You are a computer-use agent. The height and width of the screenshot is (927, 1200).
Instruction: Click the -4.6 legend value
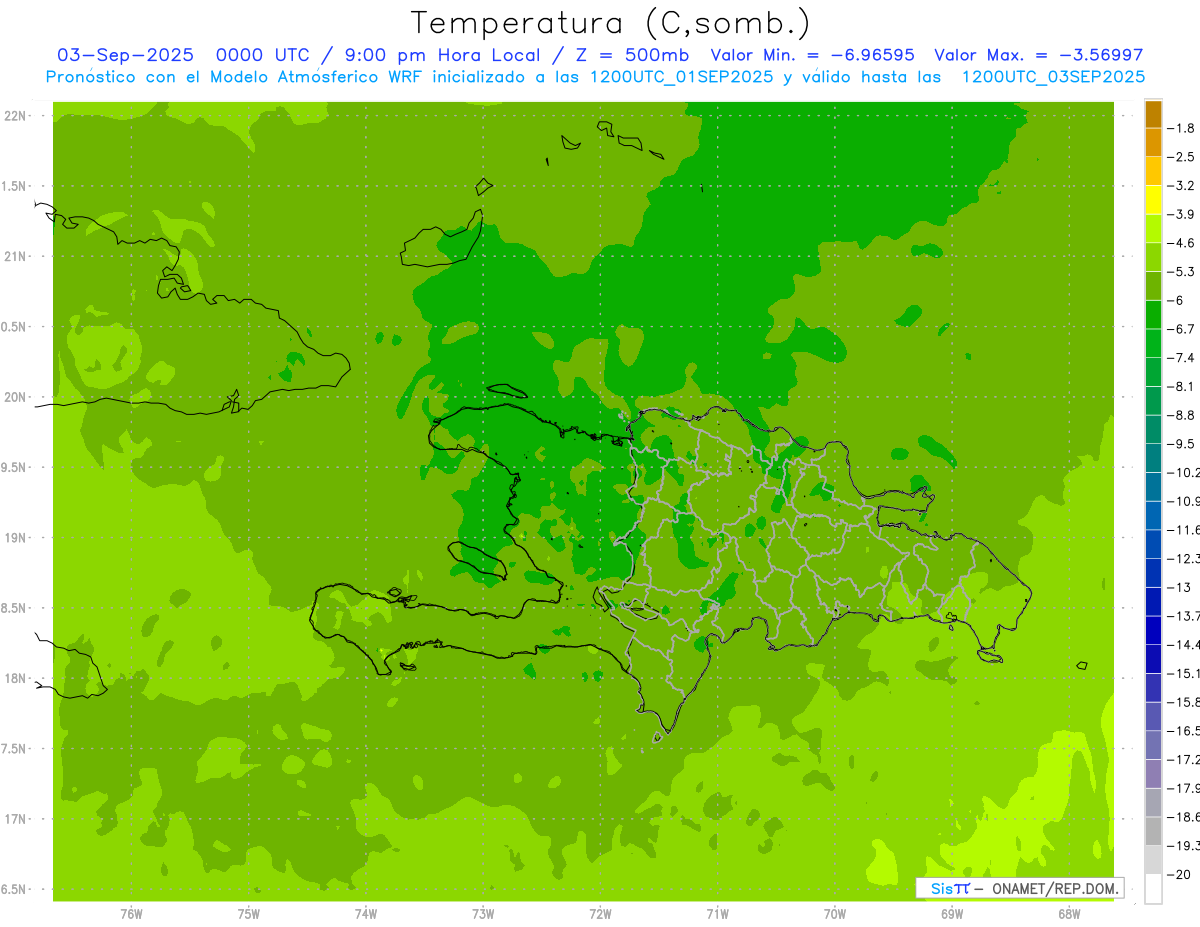(x=1182, y=243)
